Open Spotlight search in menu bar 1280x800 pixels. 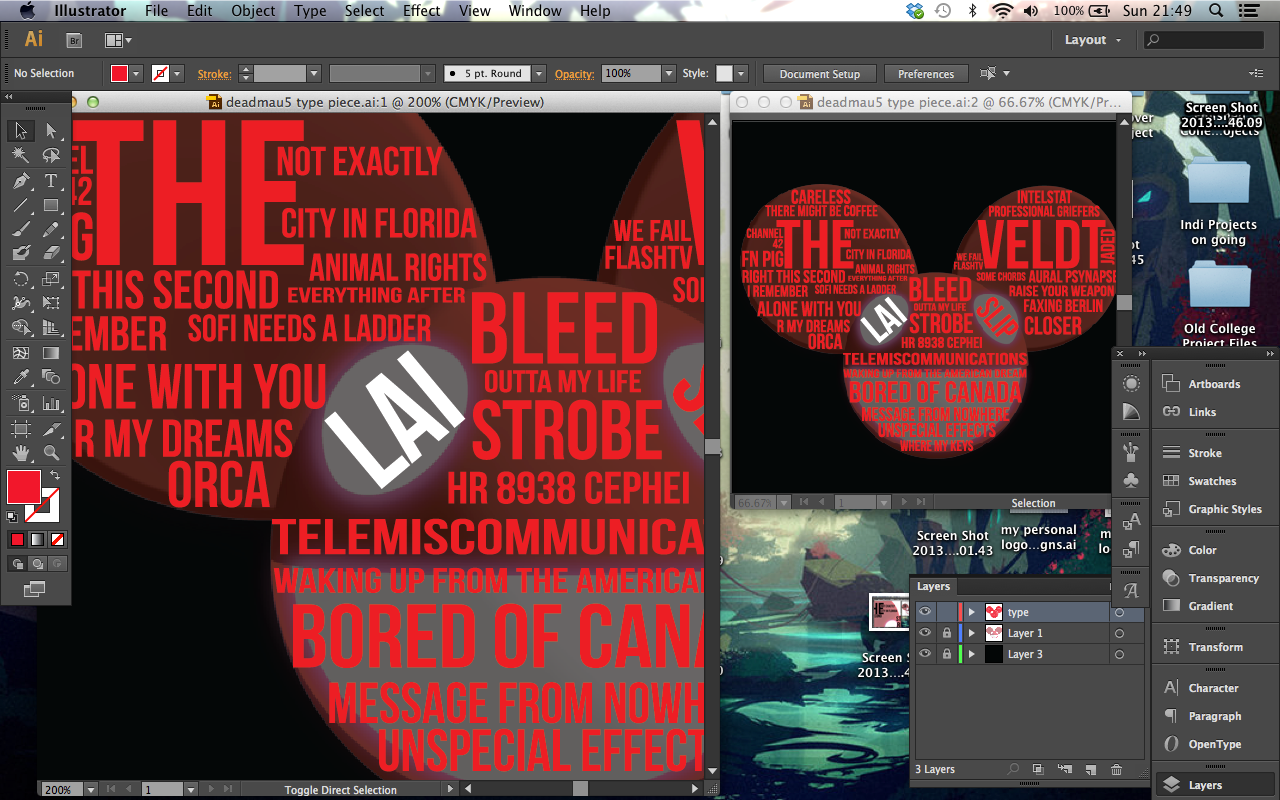coord(1216,11)
